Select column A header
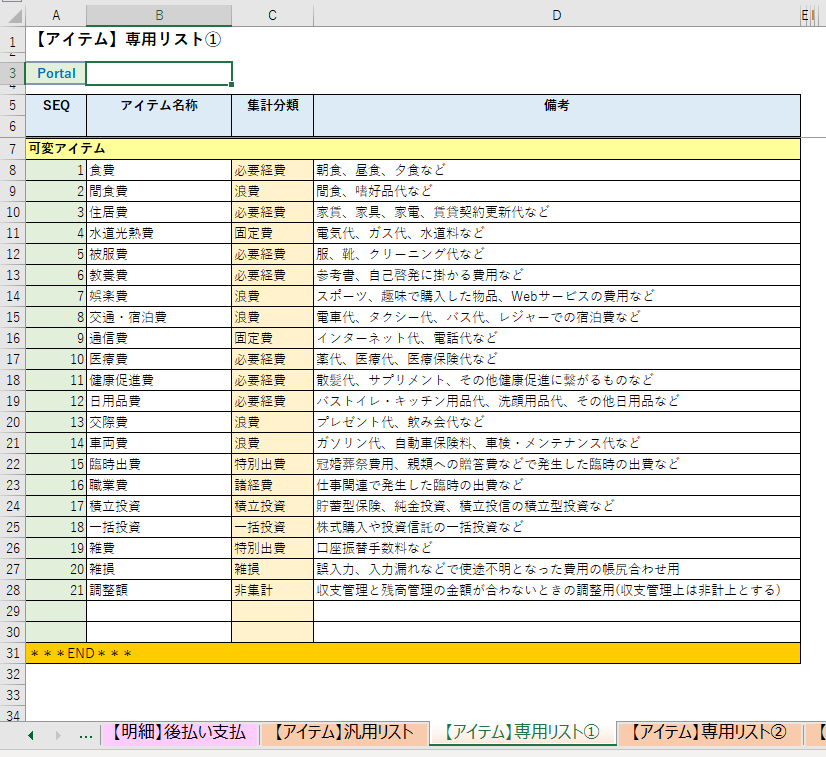Image resolution: width=826 pixels, height=757 pixels. (x=56, y=16)
